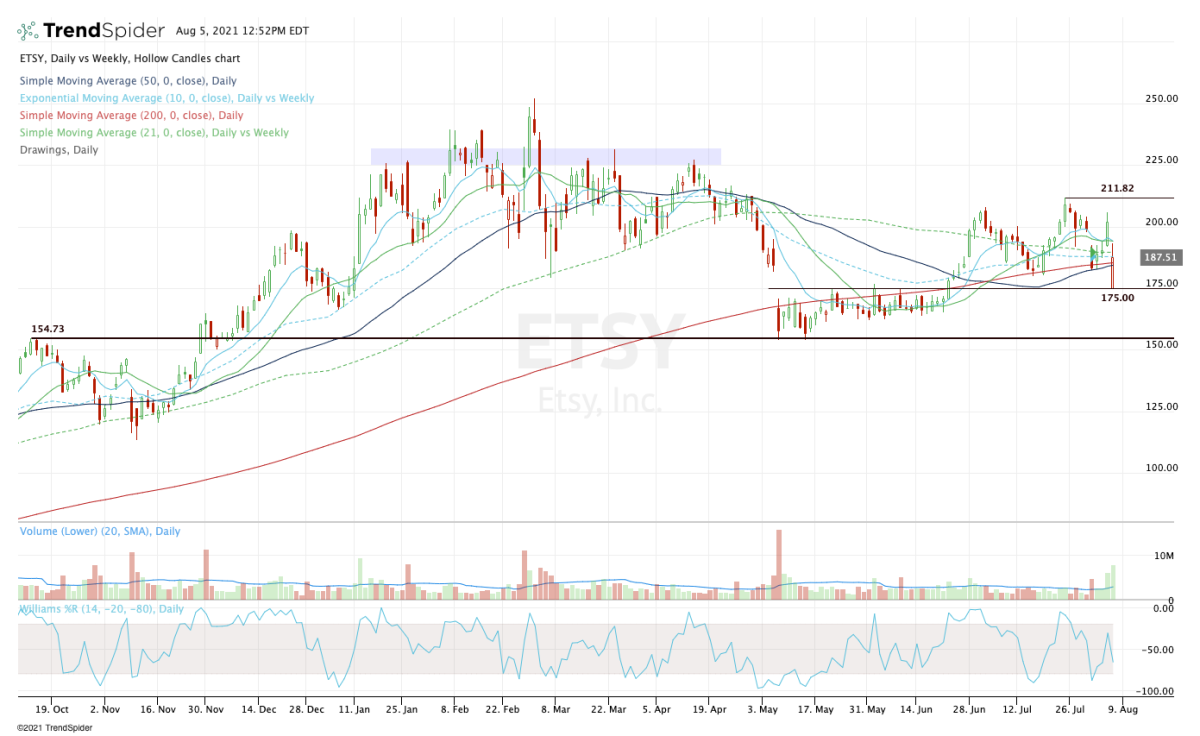1200x736 pixels.
Task: Select the 211.82 resistance level label
Action: tap(1118, 187)
